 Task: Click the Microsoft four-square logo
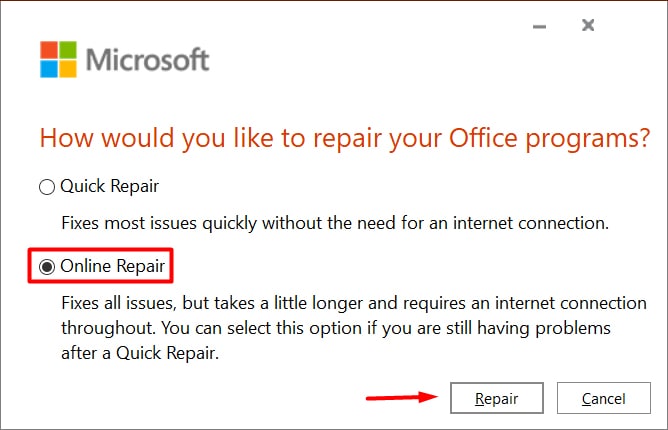[58, 59]
